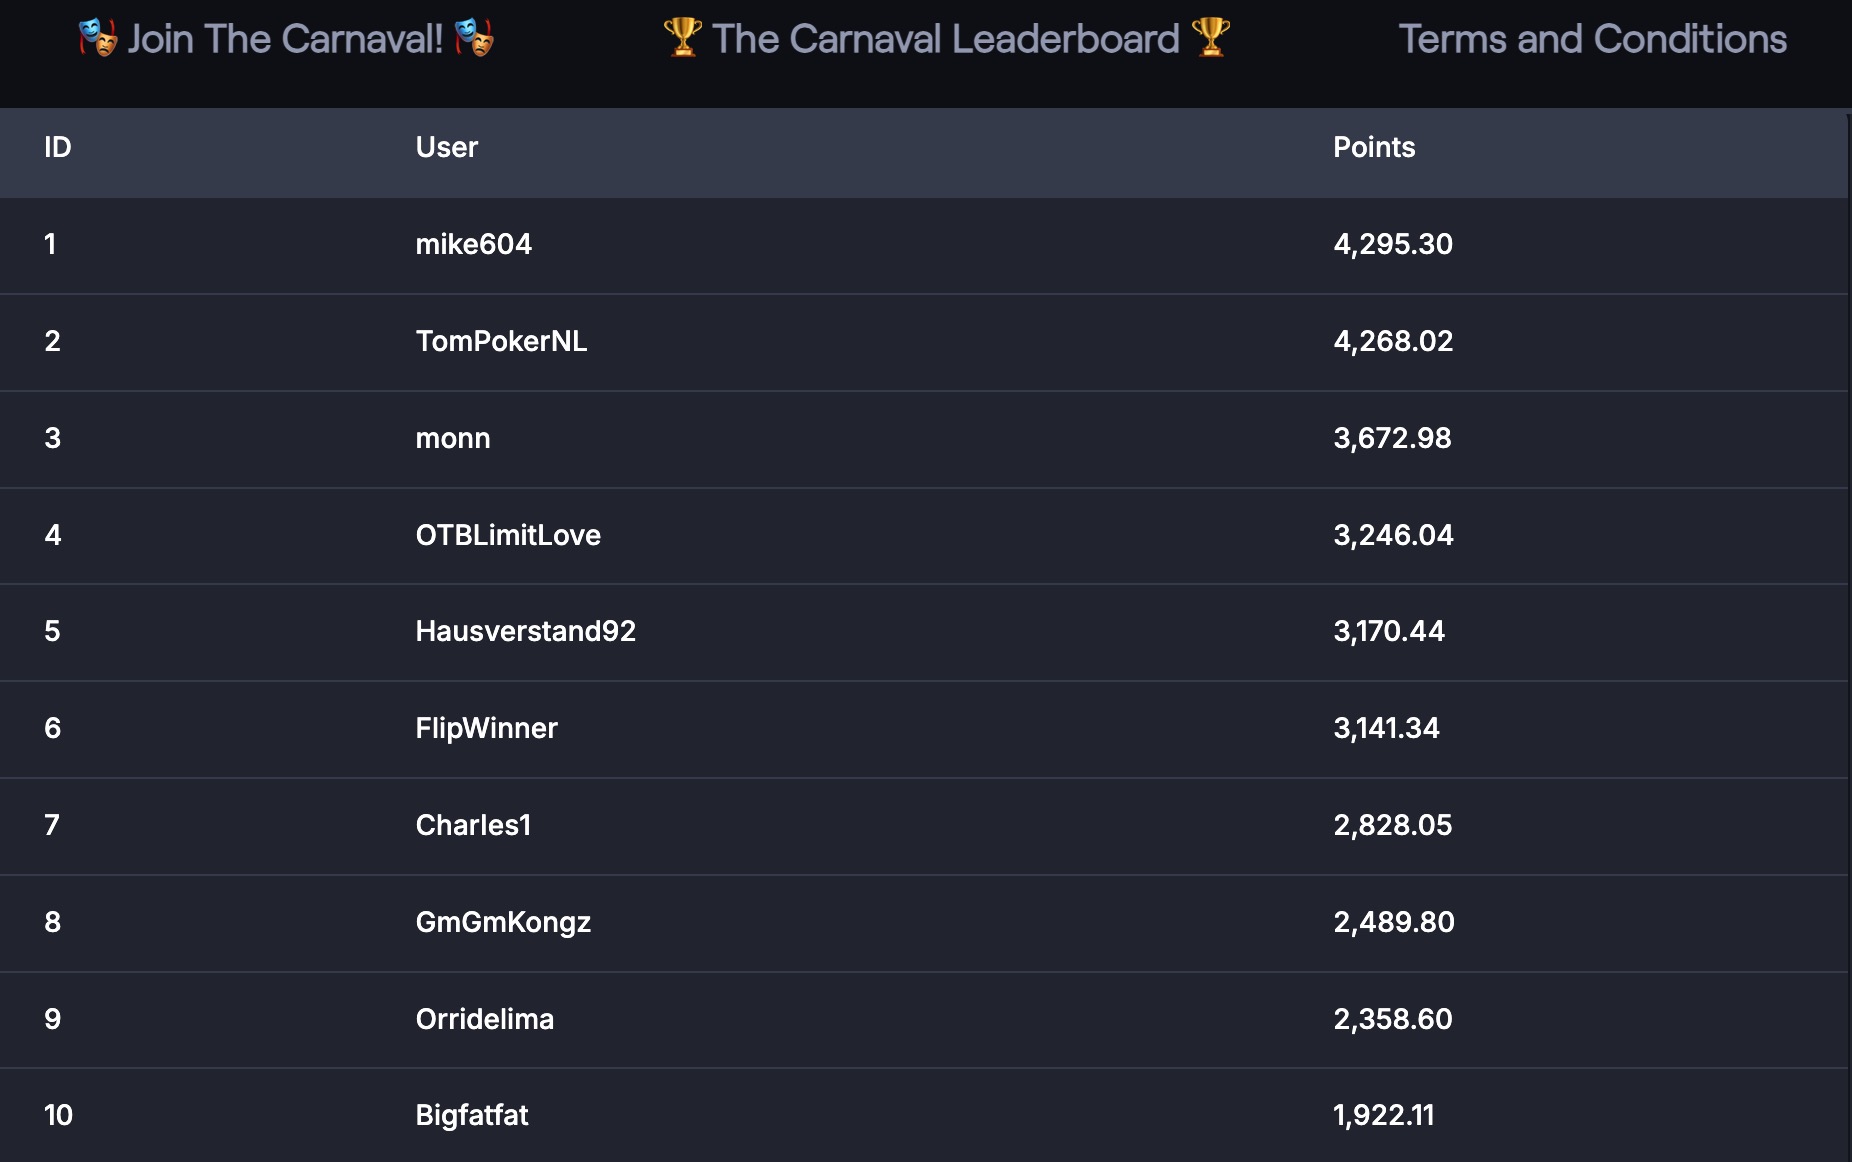Click the ID column header
The image size is (1852, 1162).
58,147
